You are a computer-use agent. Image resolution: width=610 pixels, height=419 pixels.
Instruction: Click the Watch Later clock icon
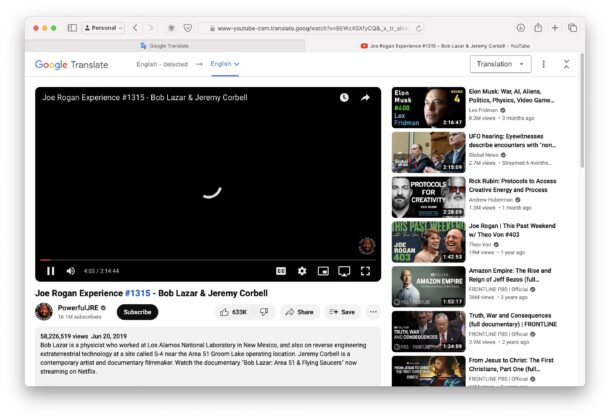[x=343, y=98]
